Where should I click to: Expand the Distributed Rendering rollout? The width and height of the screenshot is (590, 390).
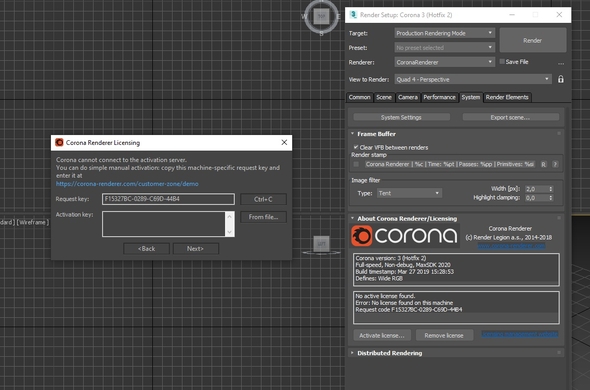389,353
